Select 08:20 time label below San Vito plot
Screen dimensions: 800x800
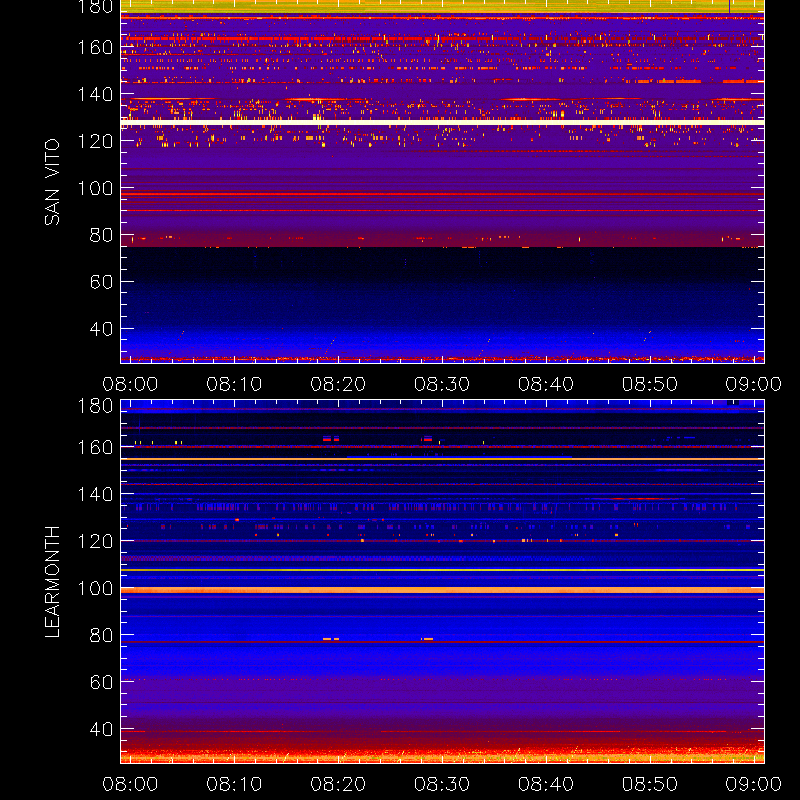338,384
